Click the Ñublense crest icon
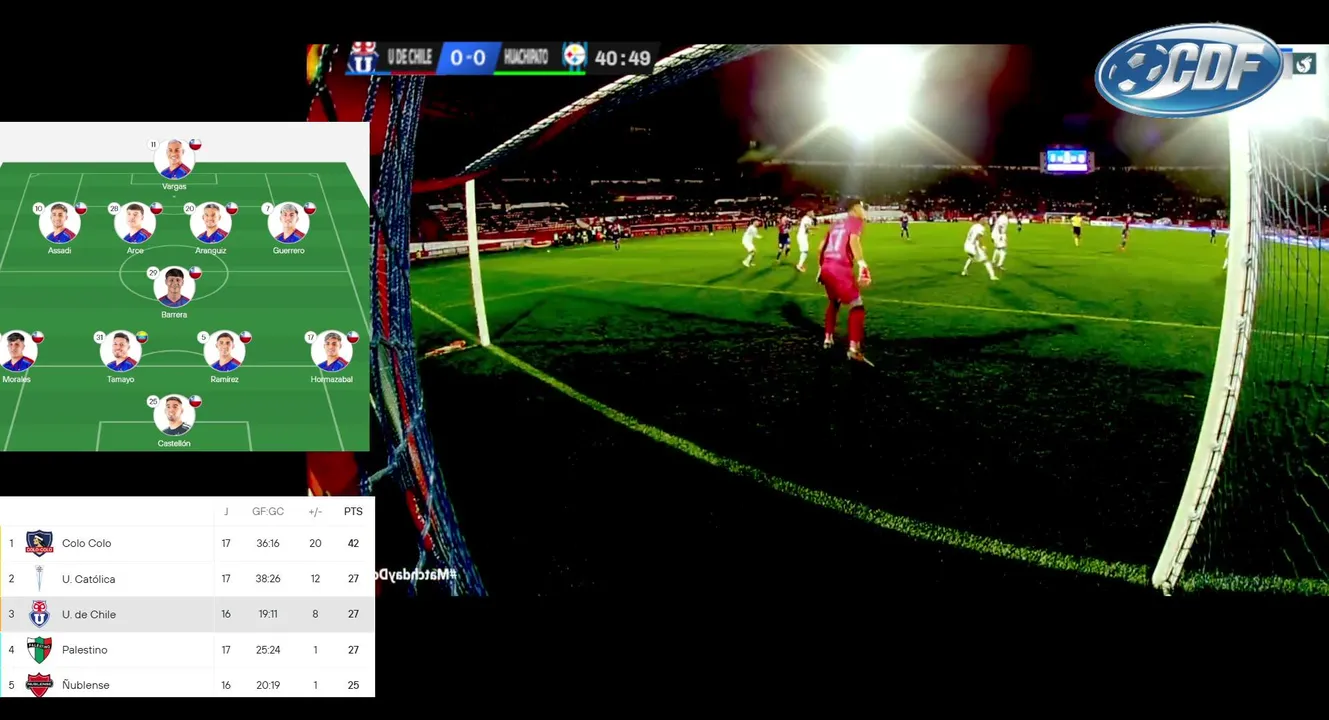This screenshot has height=720, width=1329. pyautogui.click(x=39, y=685)
